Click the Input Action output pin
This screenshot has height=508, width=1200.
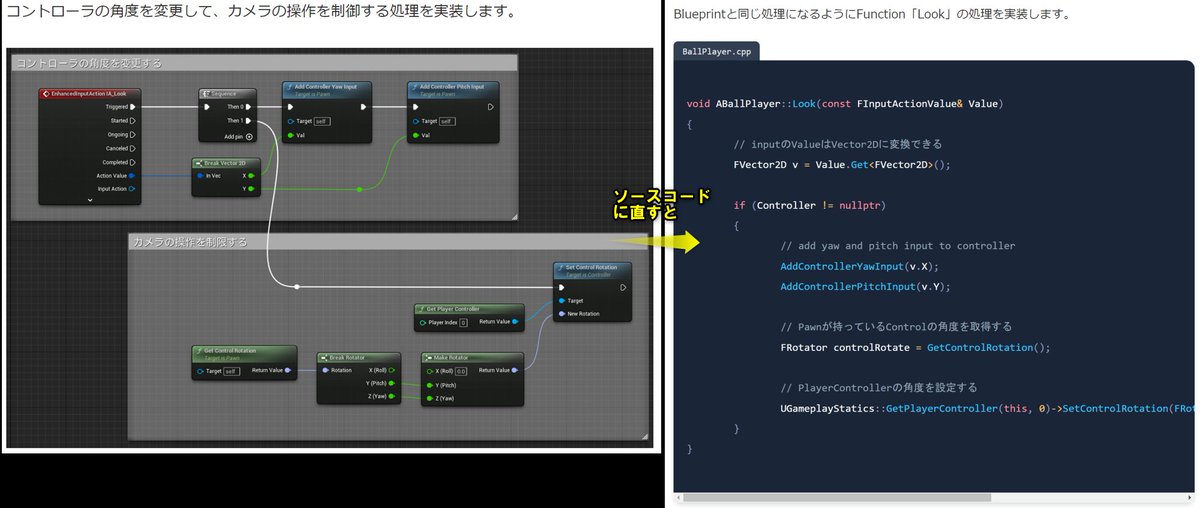point(133,188)
